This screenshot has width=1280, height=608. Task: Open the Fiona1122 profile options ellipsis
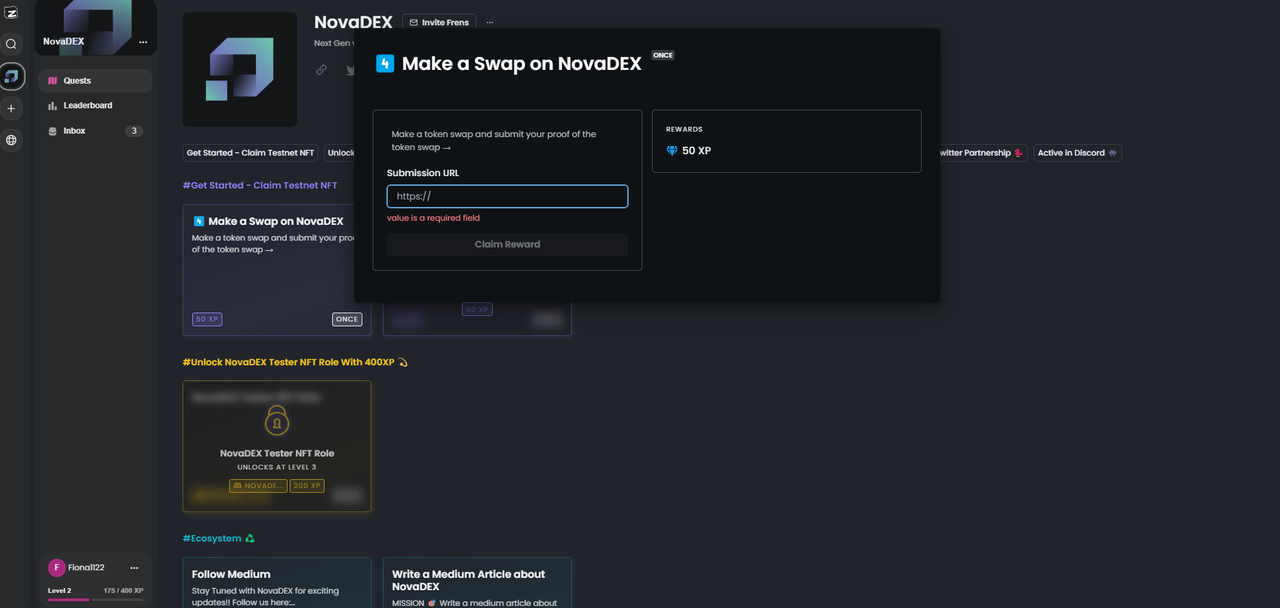tap(134, 568)
